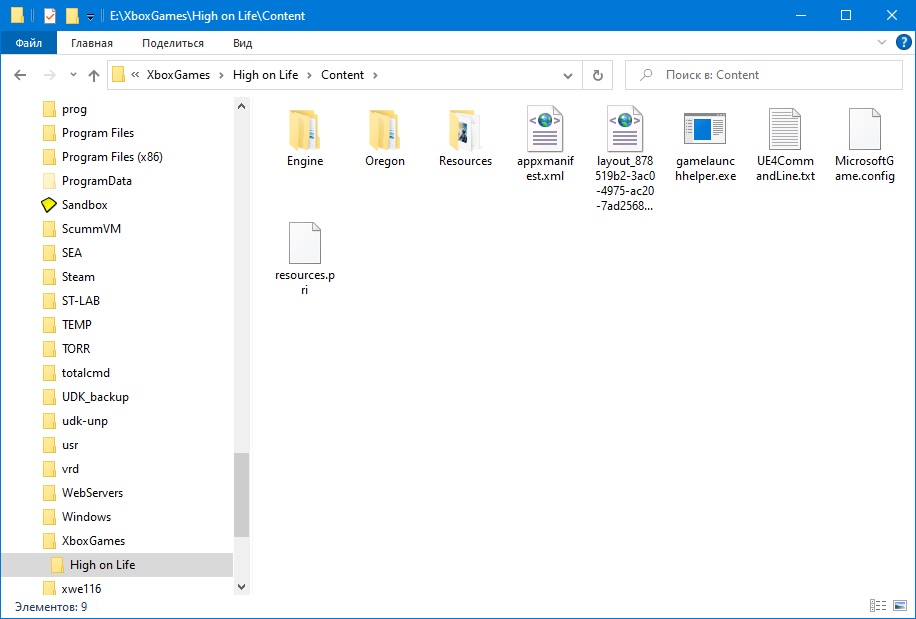Select MicrosoftGame.config file
Screen dimensions: 916x619
[865, 143]
